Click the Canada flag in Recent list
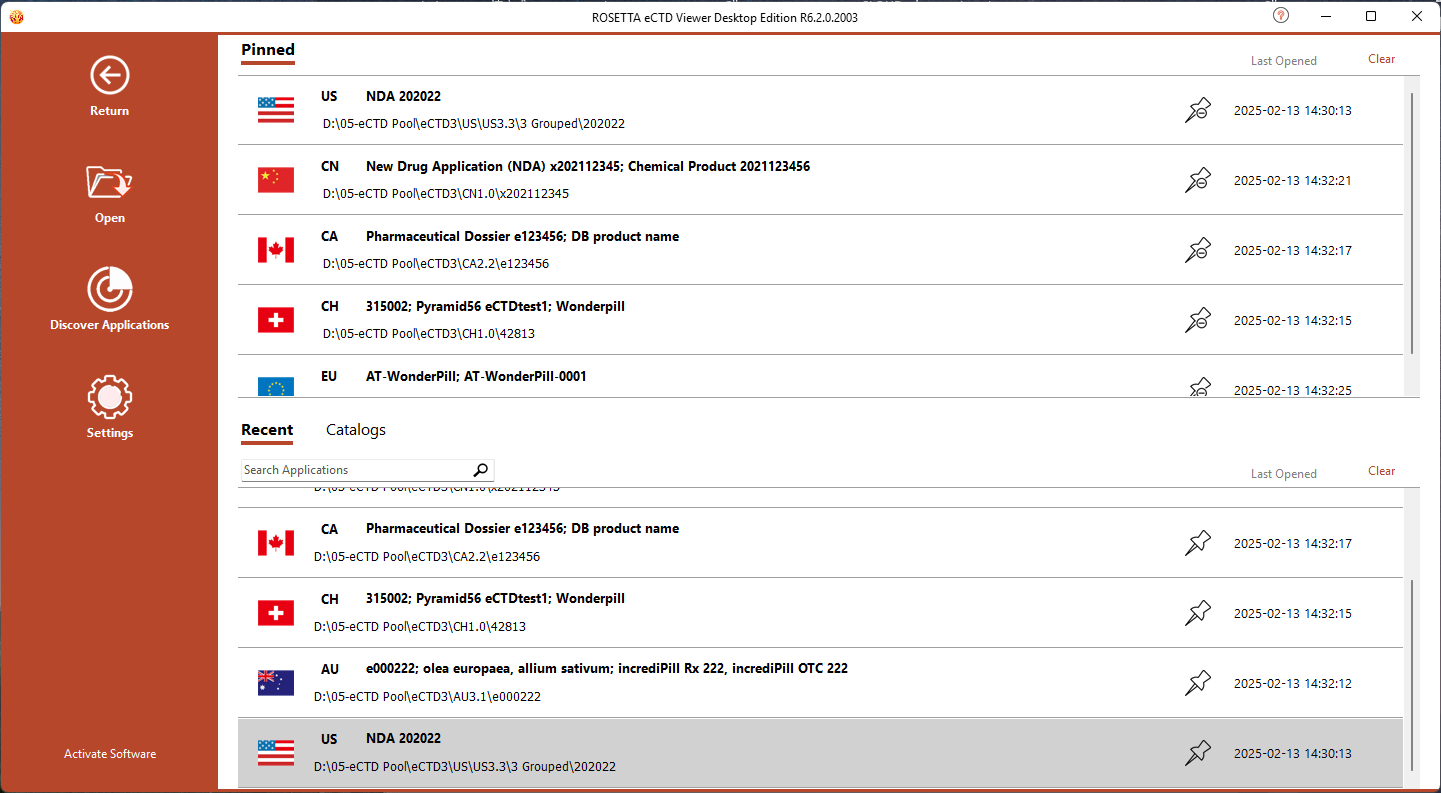1441x793 pixels. 276,543
